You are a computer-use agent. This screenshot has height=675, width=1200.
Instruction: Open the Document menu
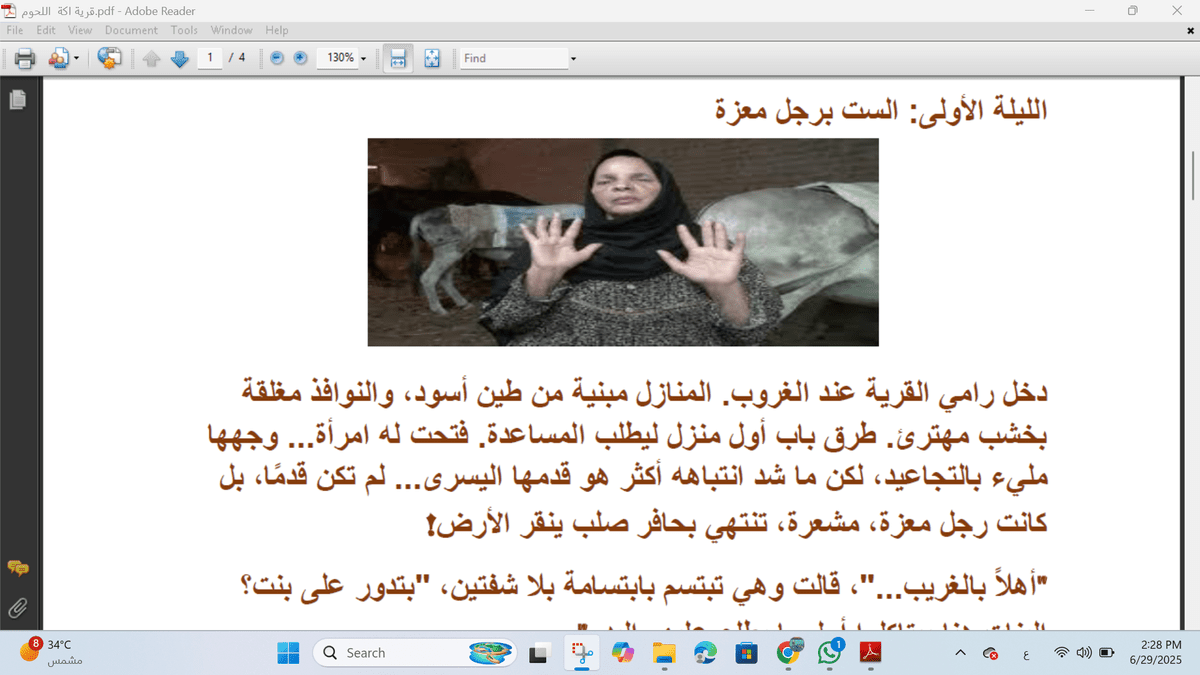[131, 30]
